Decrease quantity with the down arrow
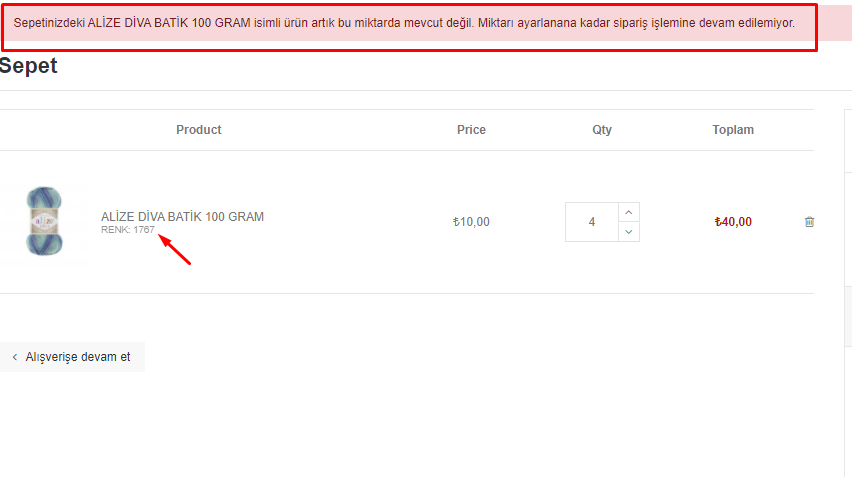 tap(629, 232)
